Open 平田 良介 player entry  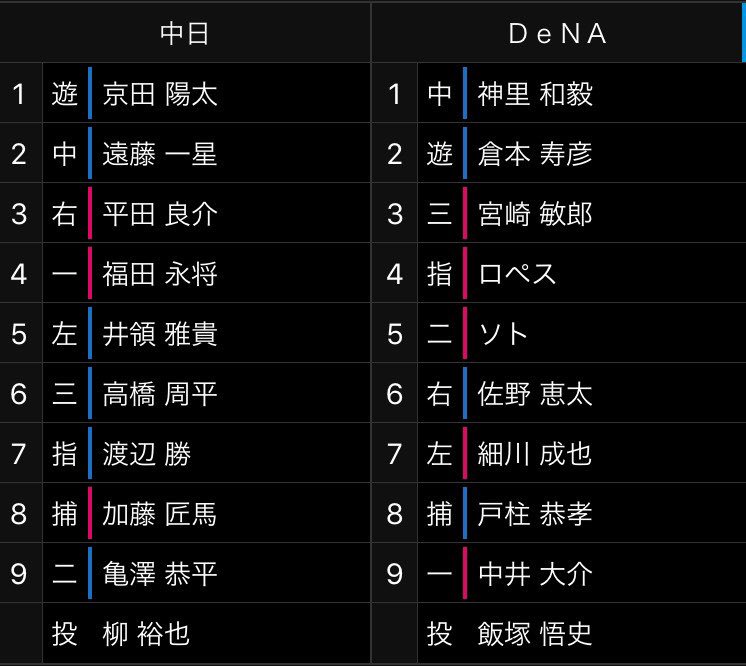pyautogui.click(x=160, y=214)
